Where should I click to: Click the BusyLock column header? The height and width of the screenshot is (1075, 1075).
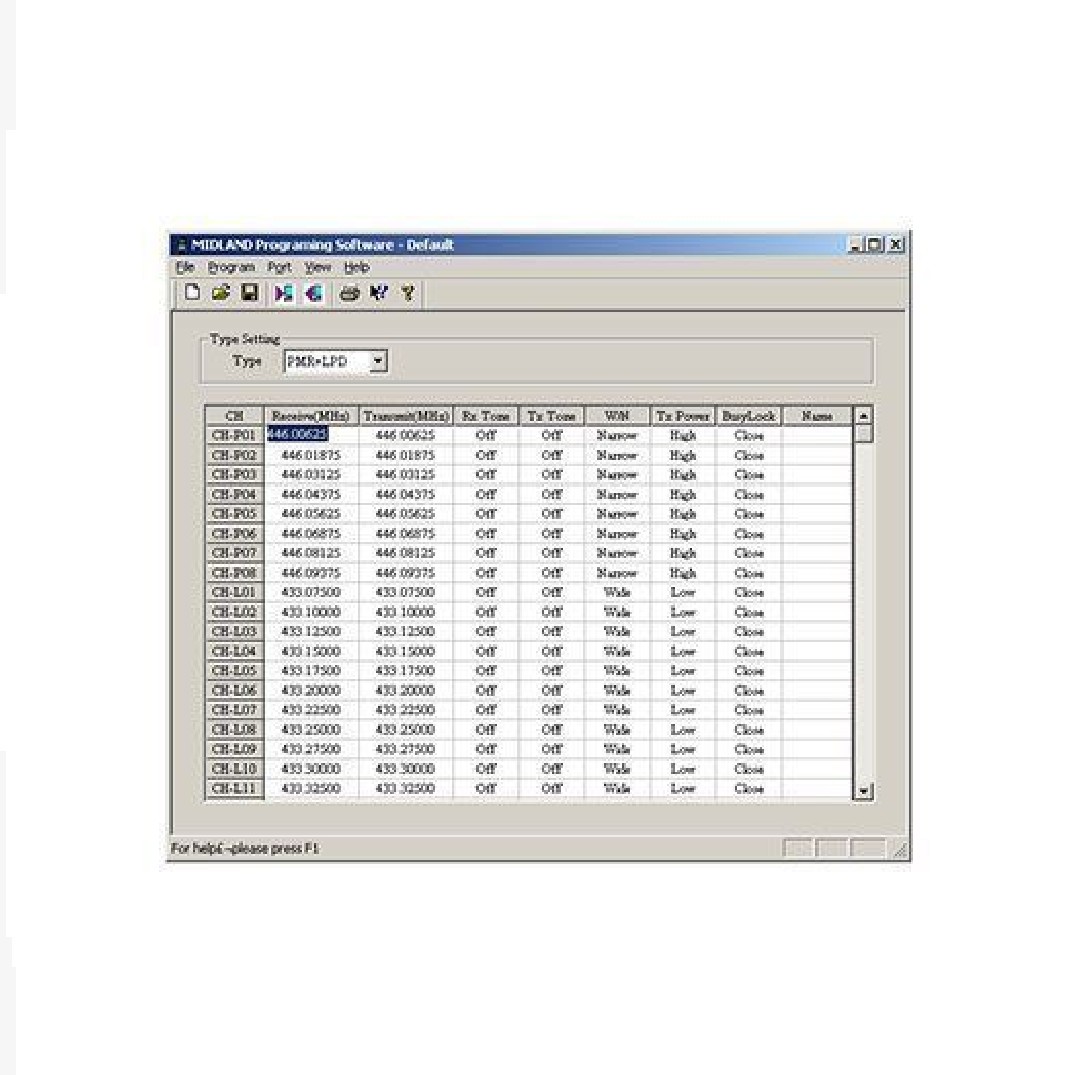[748, 415]
